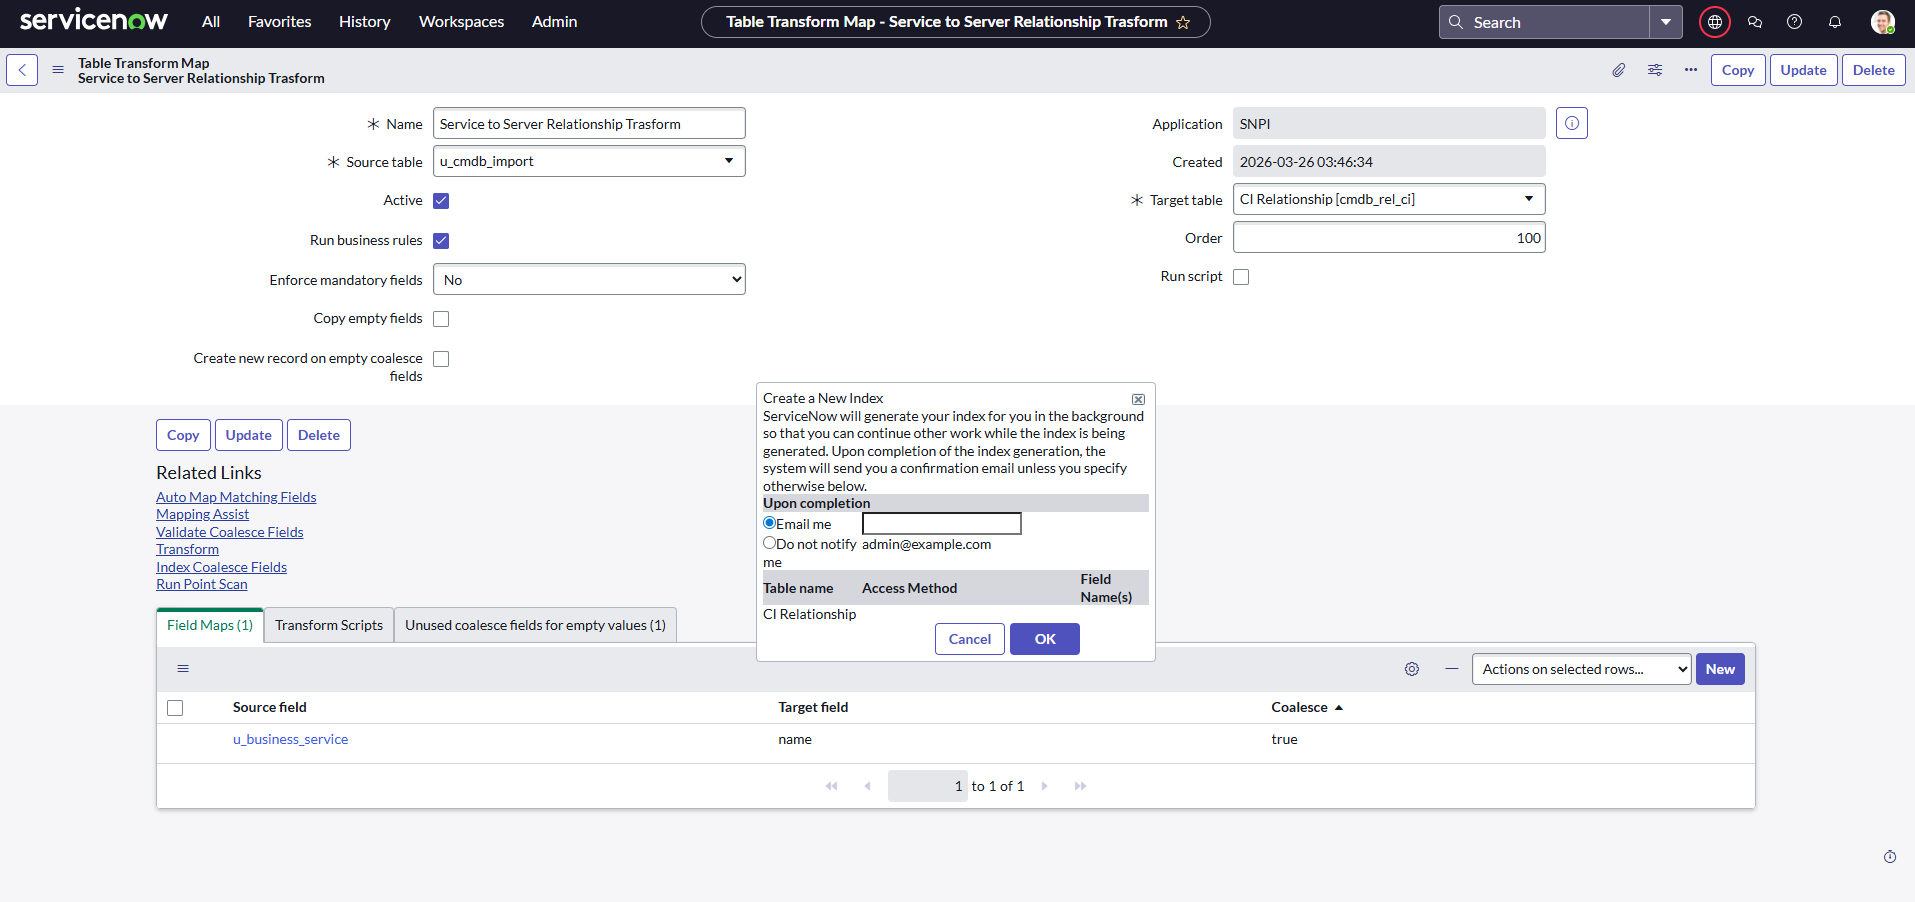Check Create new record on empty coalesce
1915x902 pixels.
(x=441, y=359)
